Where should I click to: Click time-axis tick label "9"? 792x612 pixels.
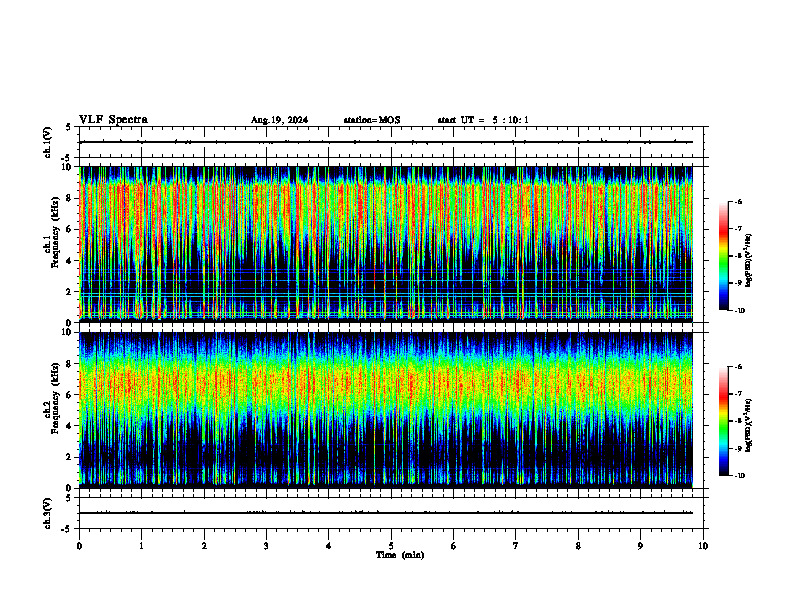coord(640,546)
